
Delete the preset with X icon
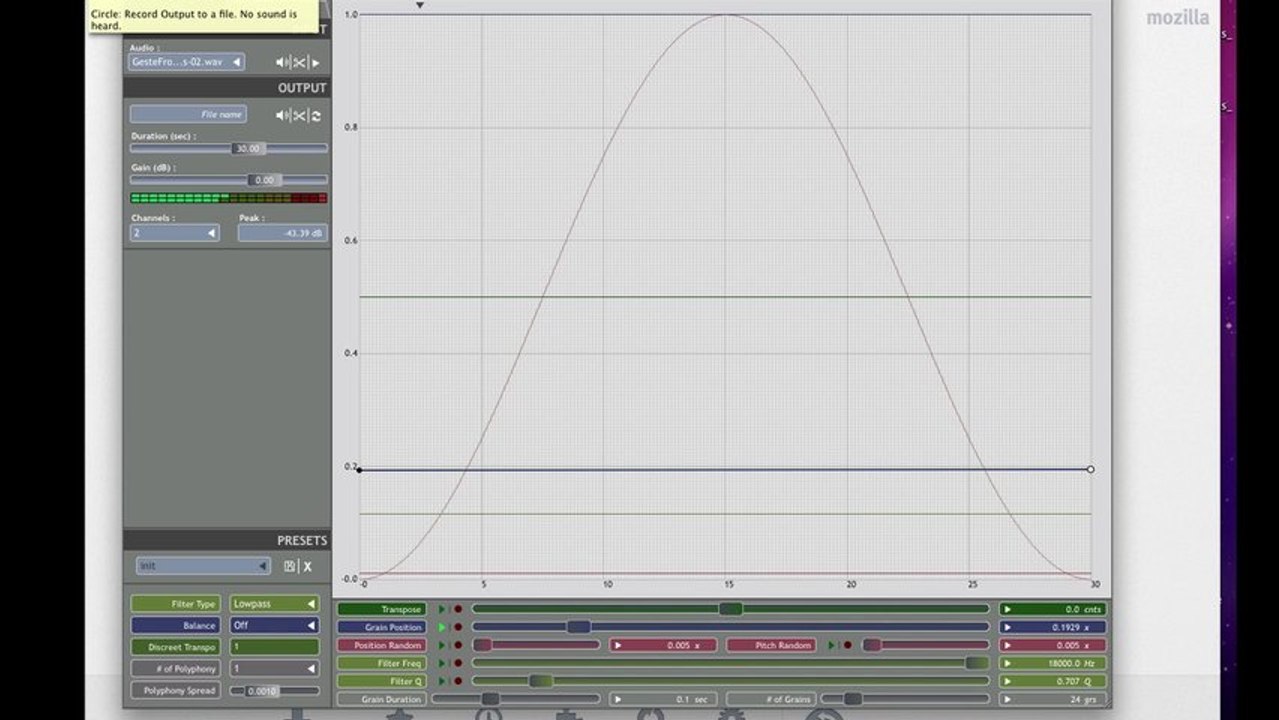[x=308, y=566]
